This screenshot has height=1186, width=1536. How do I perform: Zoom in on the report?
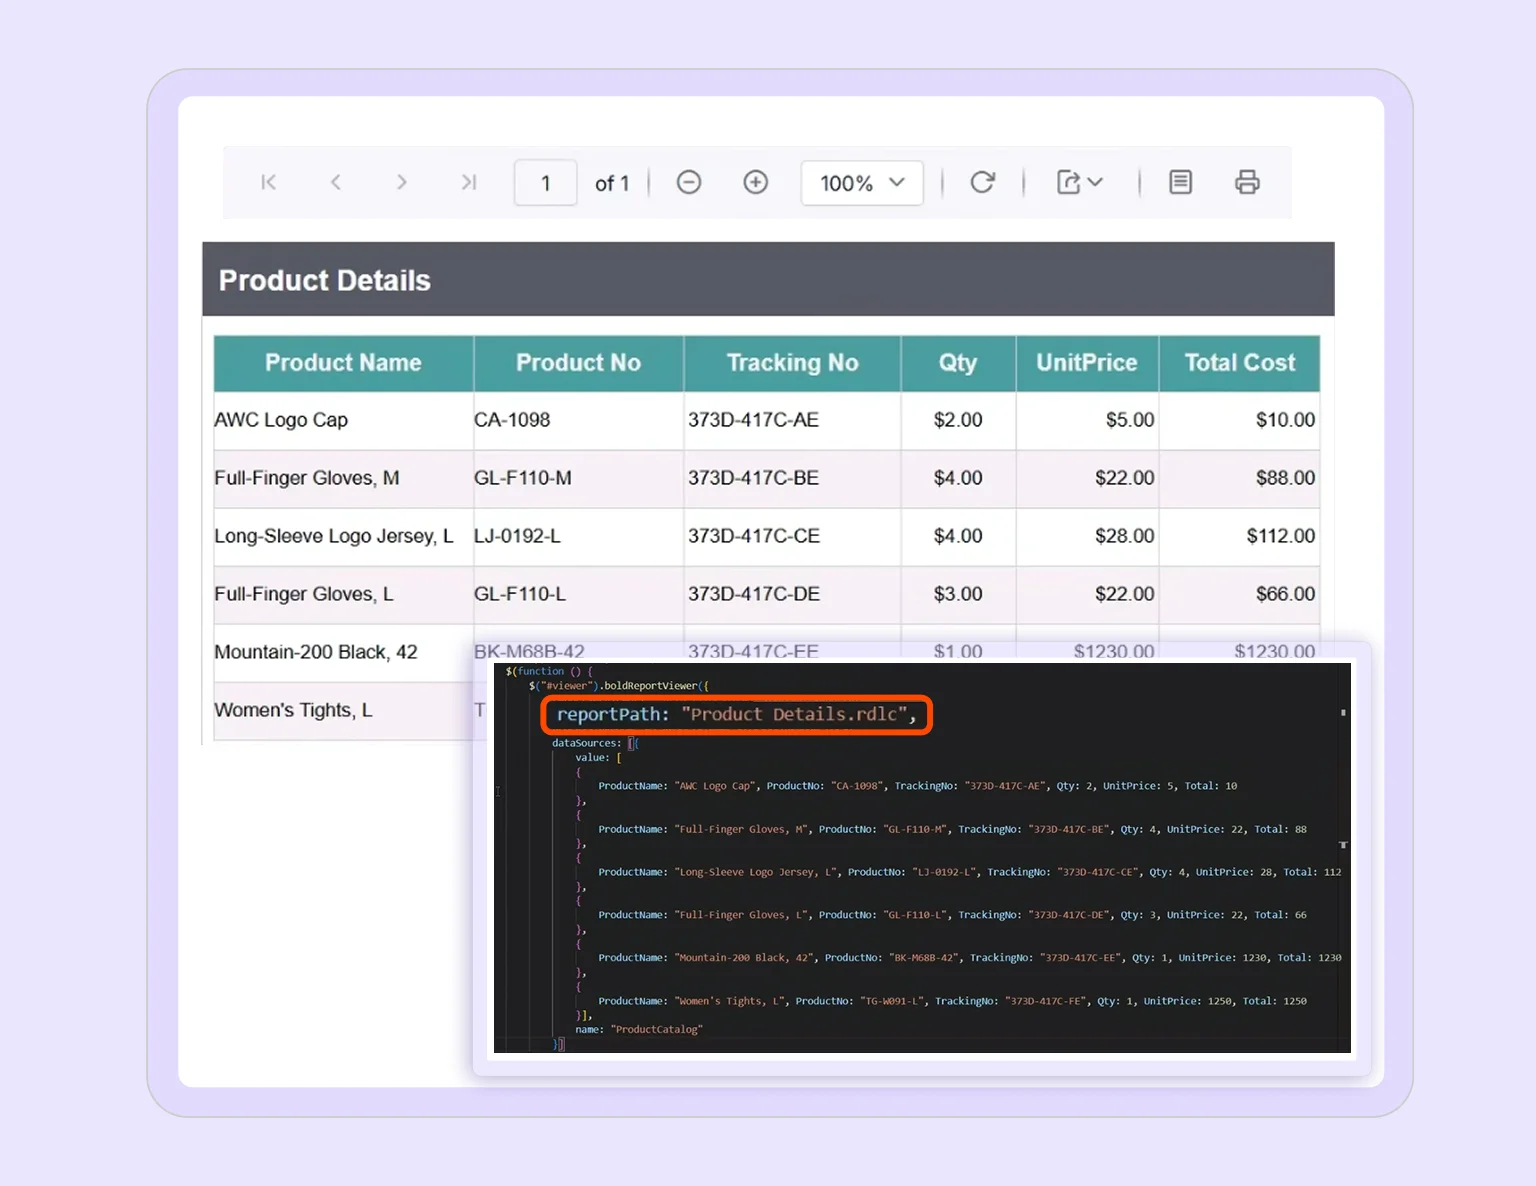tap(755, 182)
